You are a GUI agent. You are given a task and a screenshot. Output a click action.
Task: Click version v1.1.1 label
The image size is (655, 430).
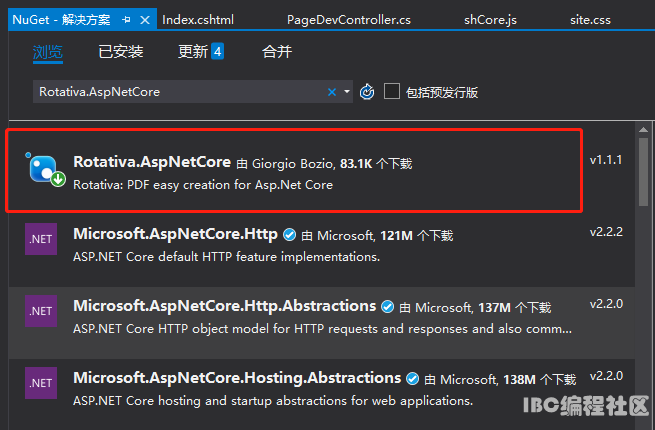click(606, 160)
